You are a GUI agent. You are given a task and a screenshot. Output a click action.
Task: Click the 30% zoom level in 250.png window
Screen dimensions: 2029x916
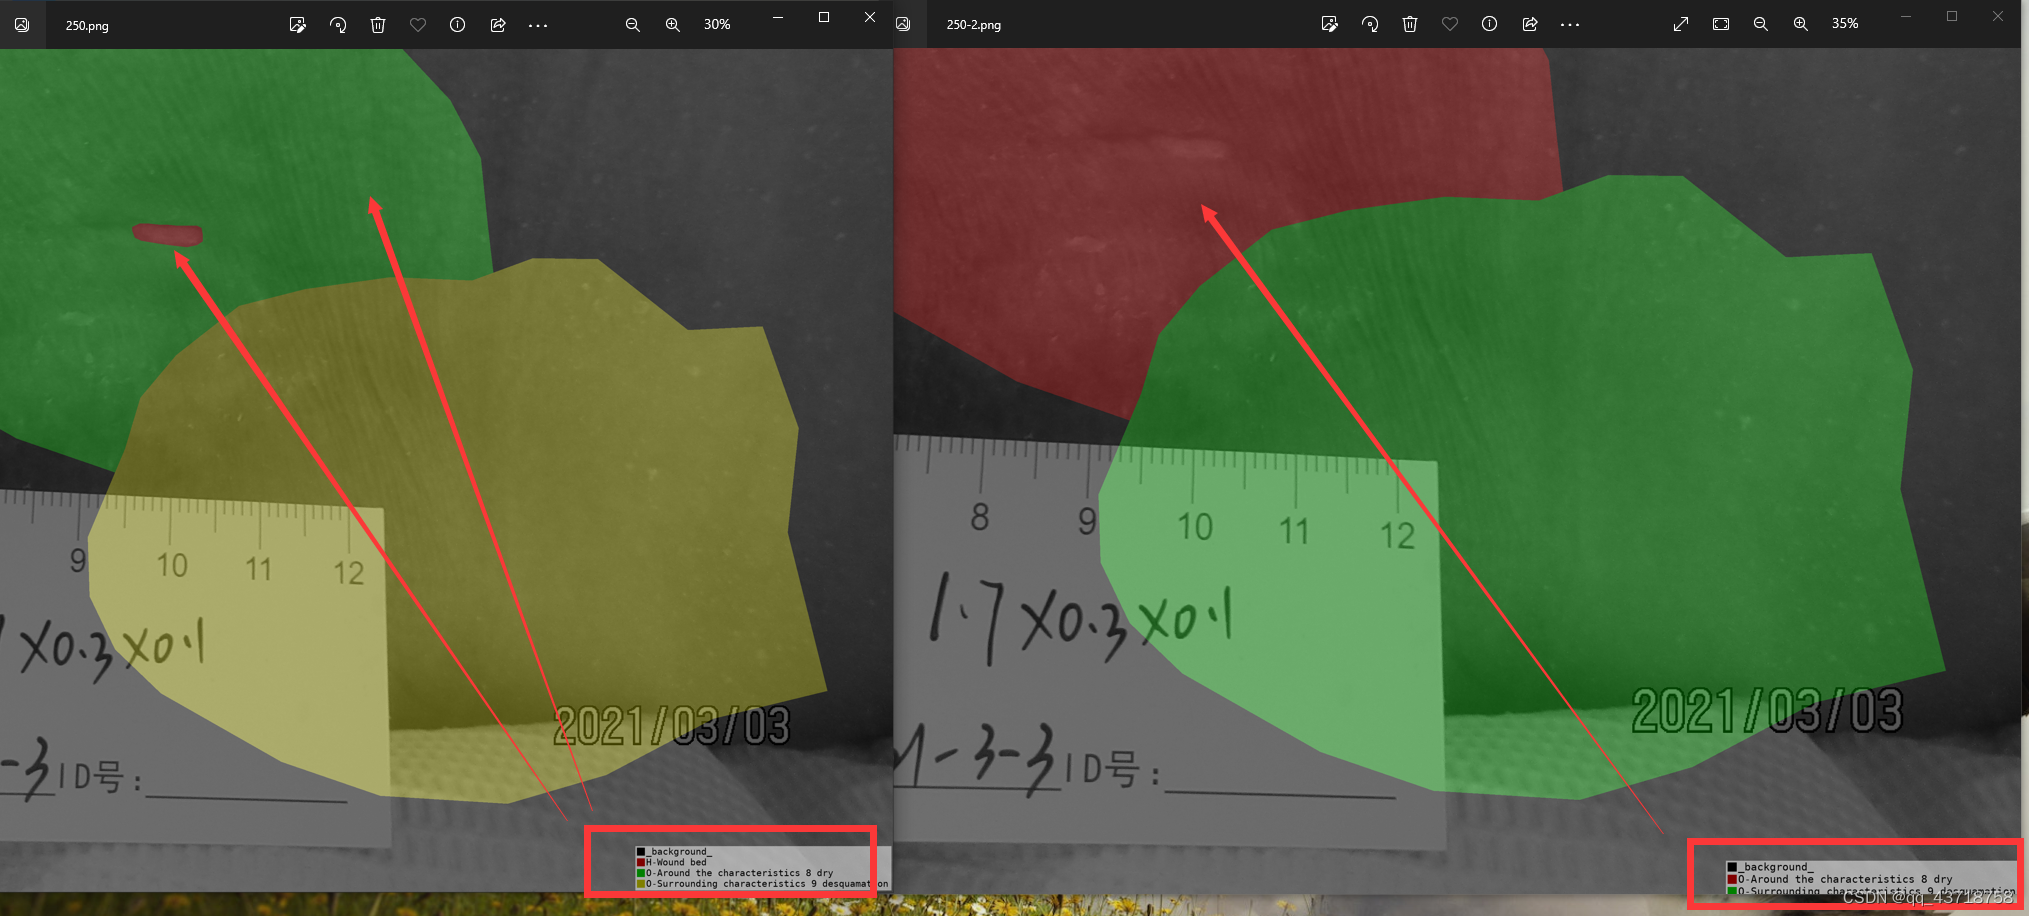coord(717,25)
